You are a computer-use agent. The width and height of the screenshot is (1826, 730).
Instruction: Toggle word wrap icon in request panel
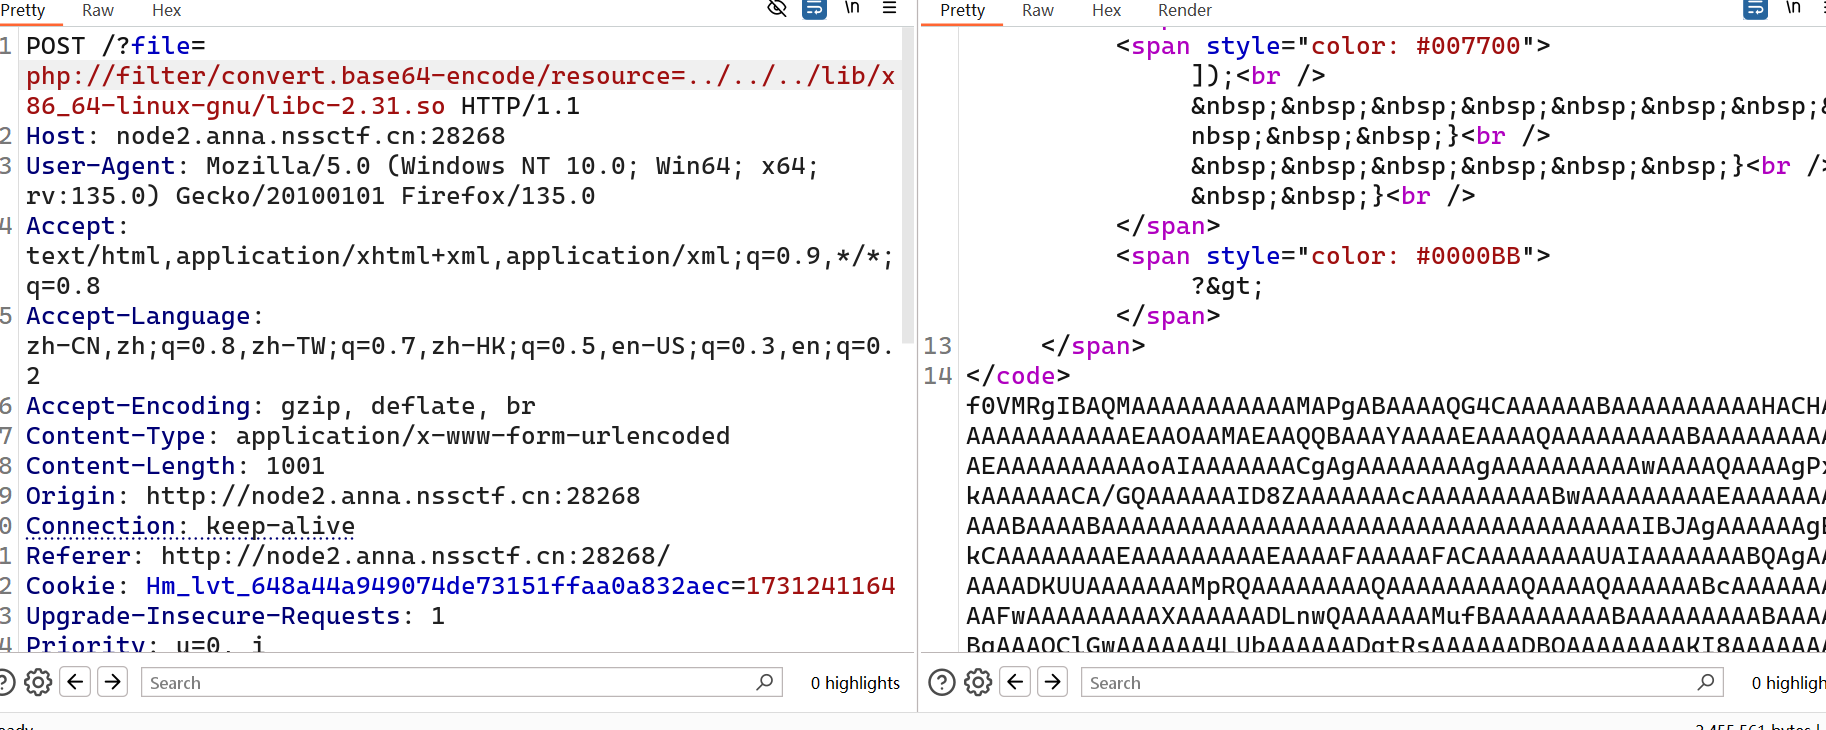(815, 9)
